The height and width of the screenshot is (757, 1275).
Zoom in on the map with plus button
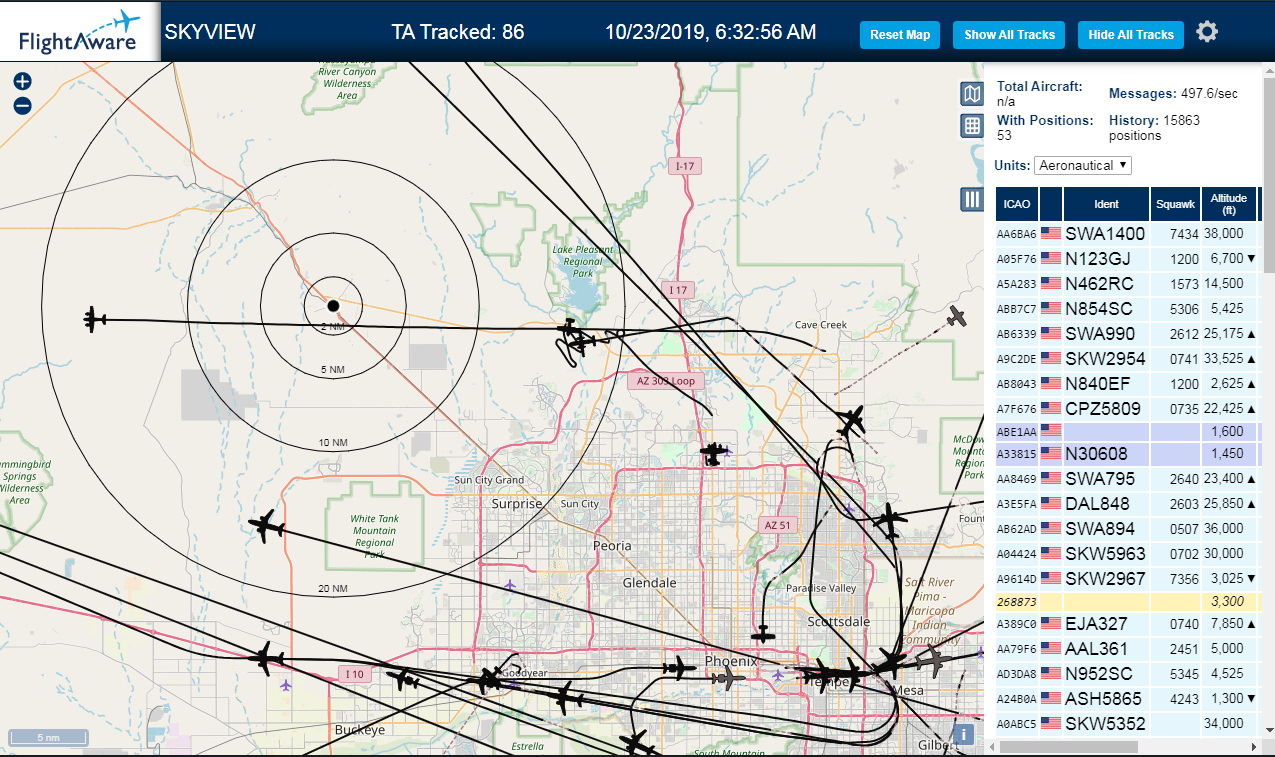(22, 82)
